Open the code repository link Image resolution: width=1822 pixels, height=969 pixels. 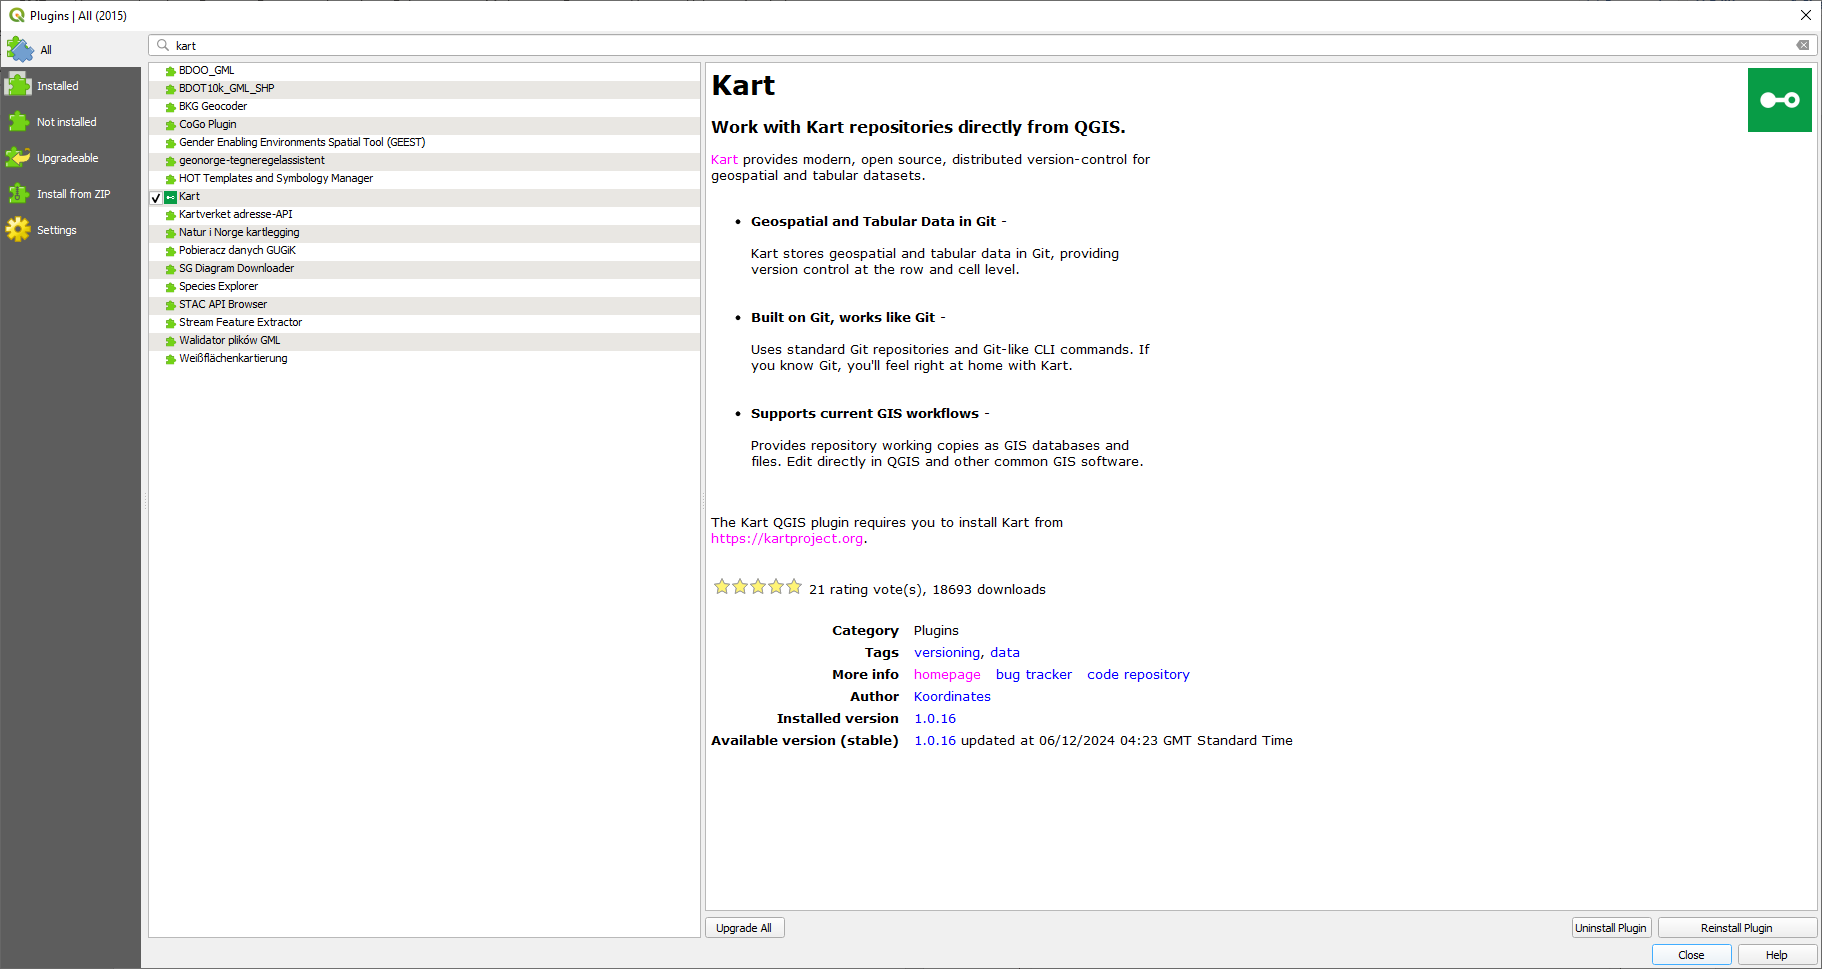pos(1138,675)
